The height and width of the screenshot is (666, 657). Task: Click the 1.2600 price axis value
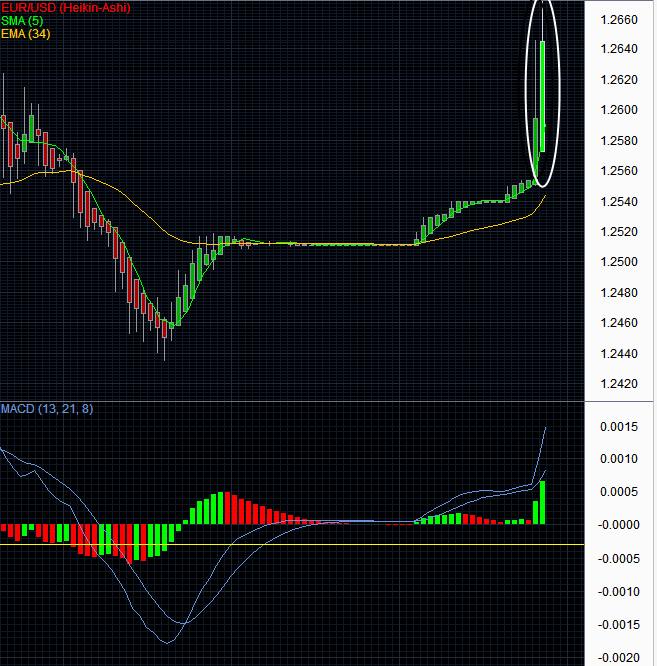point(619,110)
